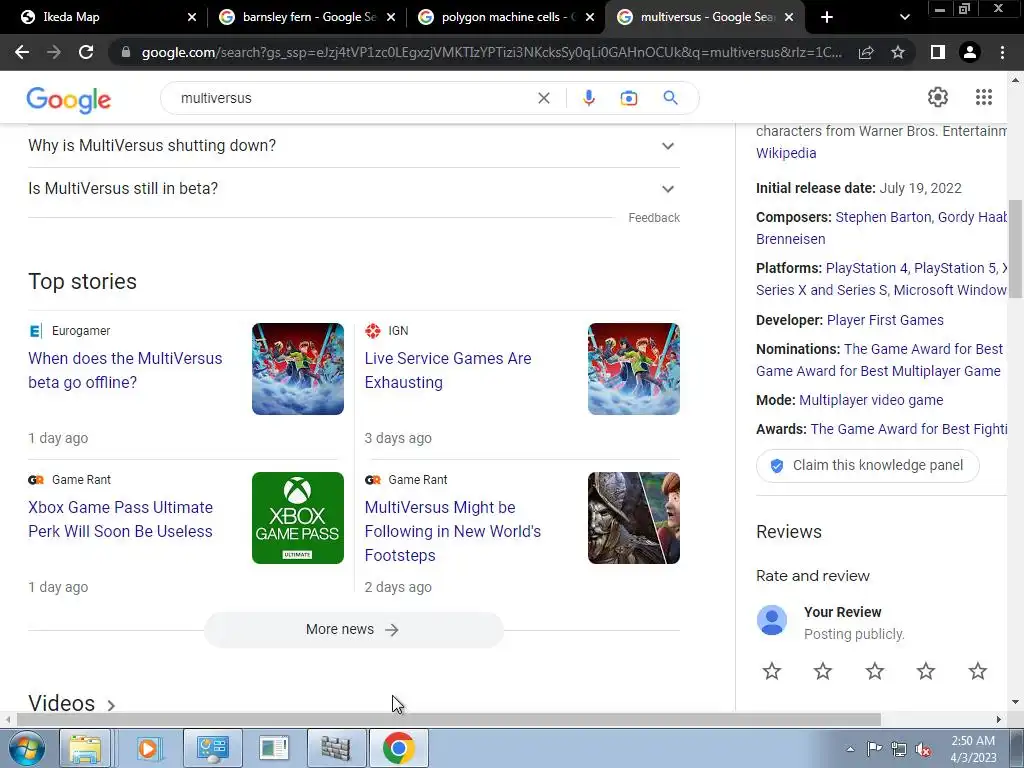Click the Eurogamer story thumbnail image

click(298, 369)
